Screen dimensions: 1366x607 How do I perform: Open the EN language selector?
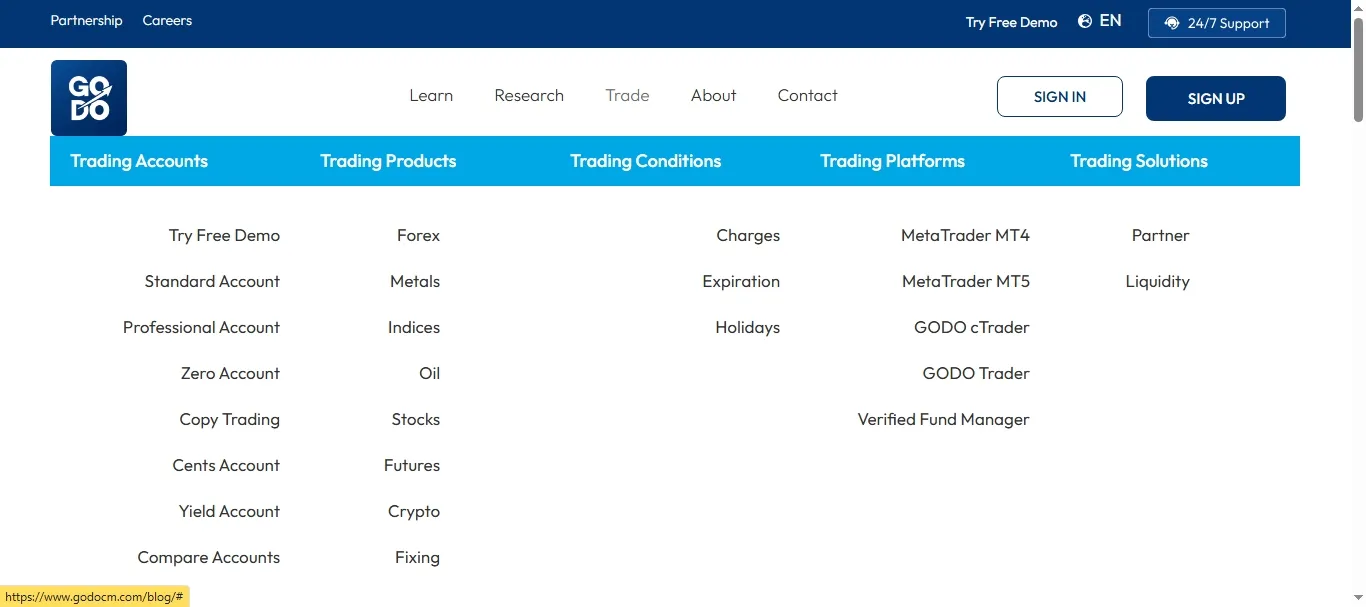click(1110, 21)
